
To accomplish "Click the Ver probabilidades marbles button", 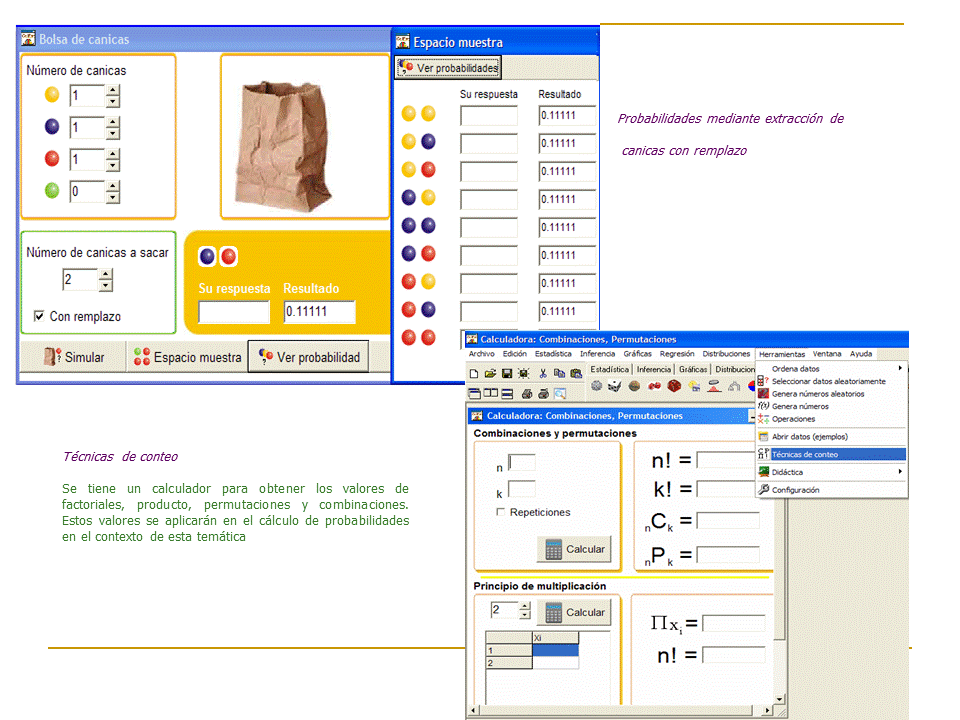I will 448,68.
